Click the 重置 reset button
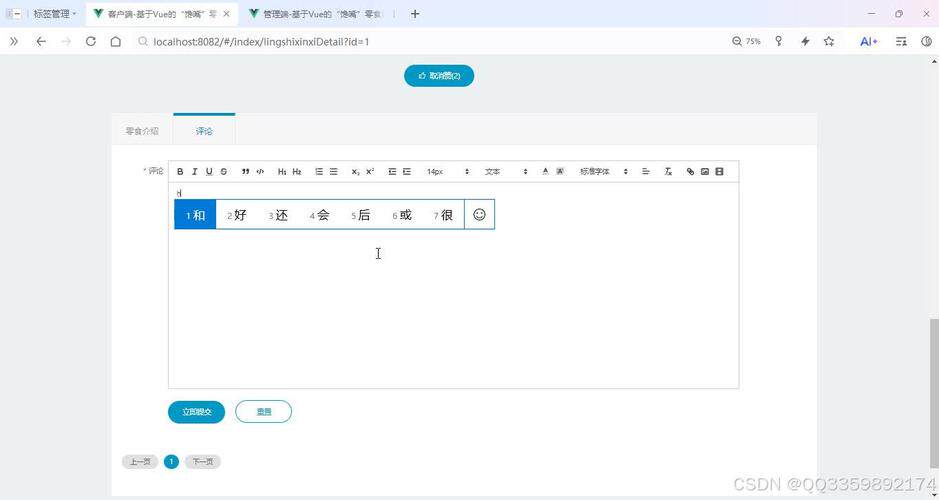 (263, 412)
